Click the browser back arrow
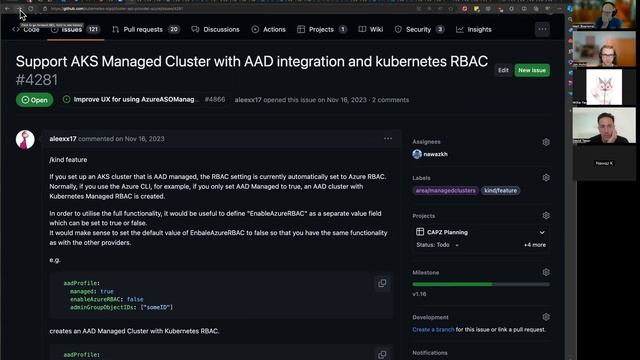 tap(7, 9)
